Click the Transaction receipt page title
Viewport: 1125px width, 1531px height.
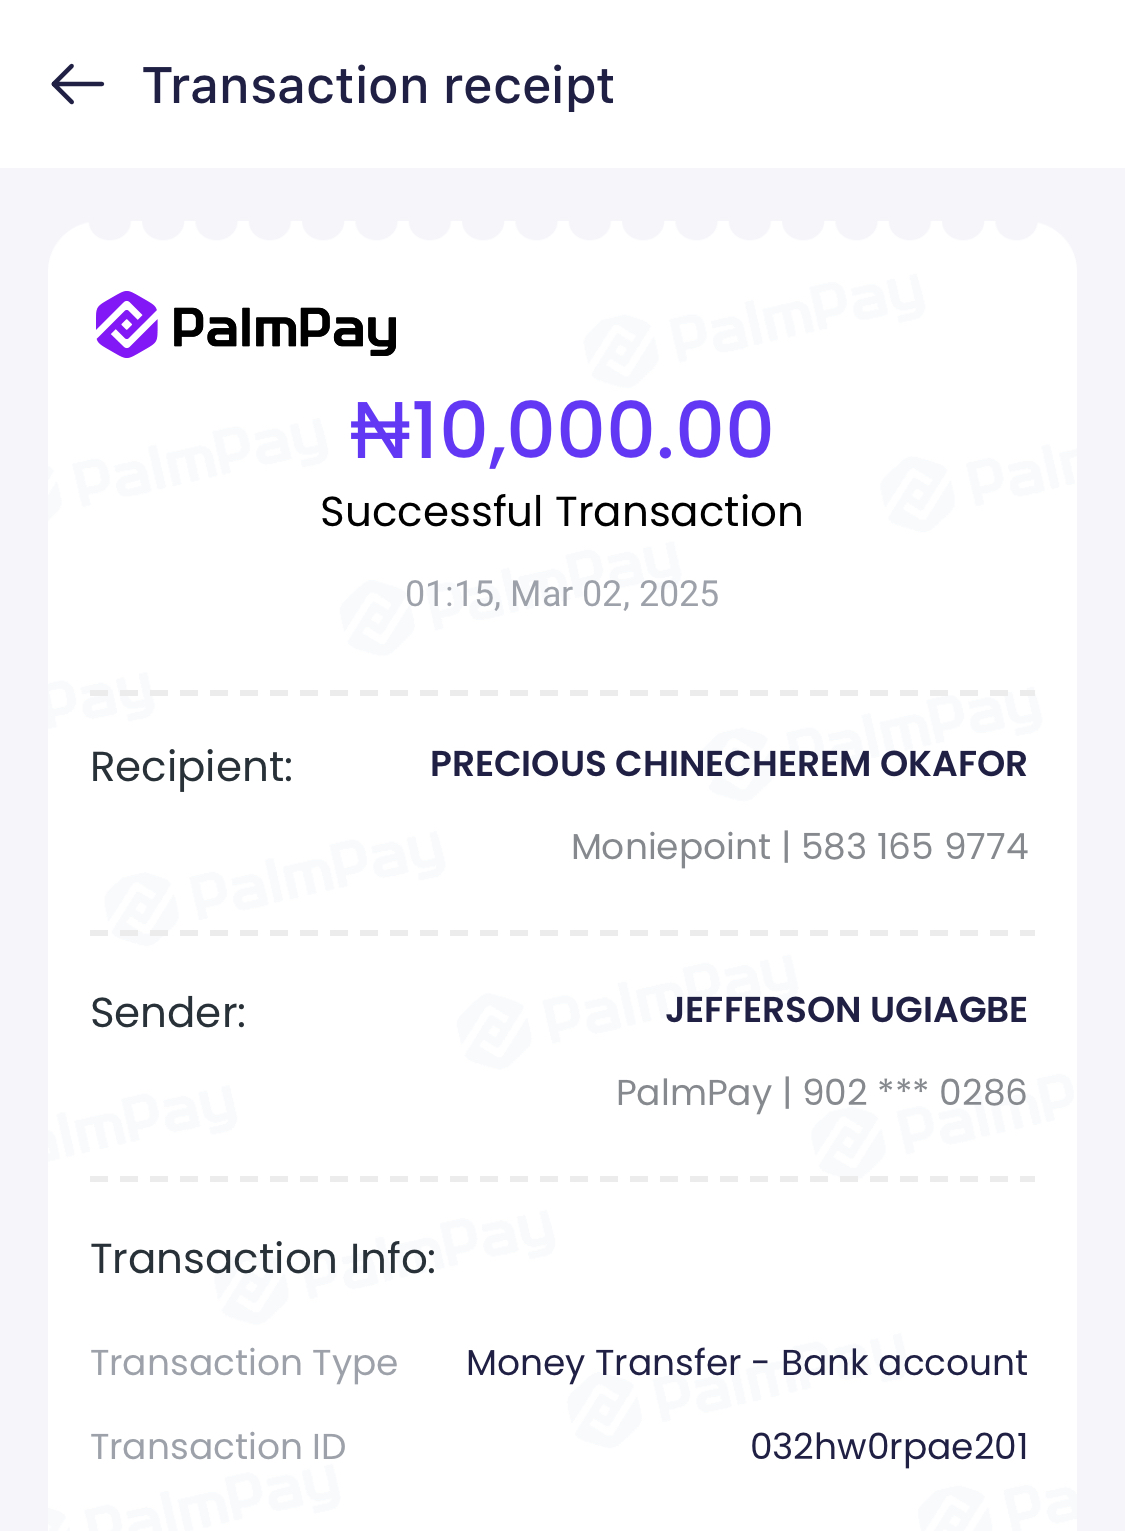pyautogui.click(x=378, y=85)
